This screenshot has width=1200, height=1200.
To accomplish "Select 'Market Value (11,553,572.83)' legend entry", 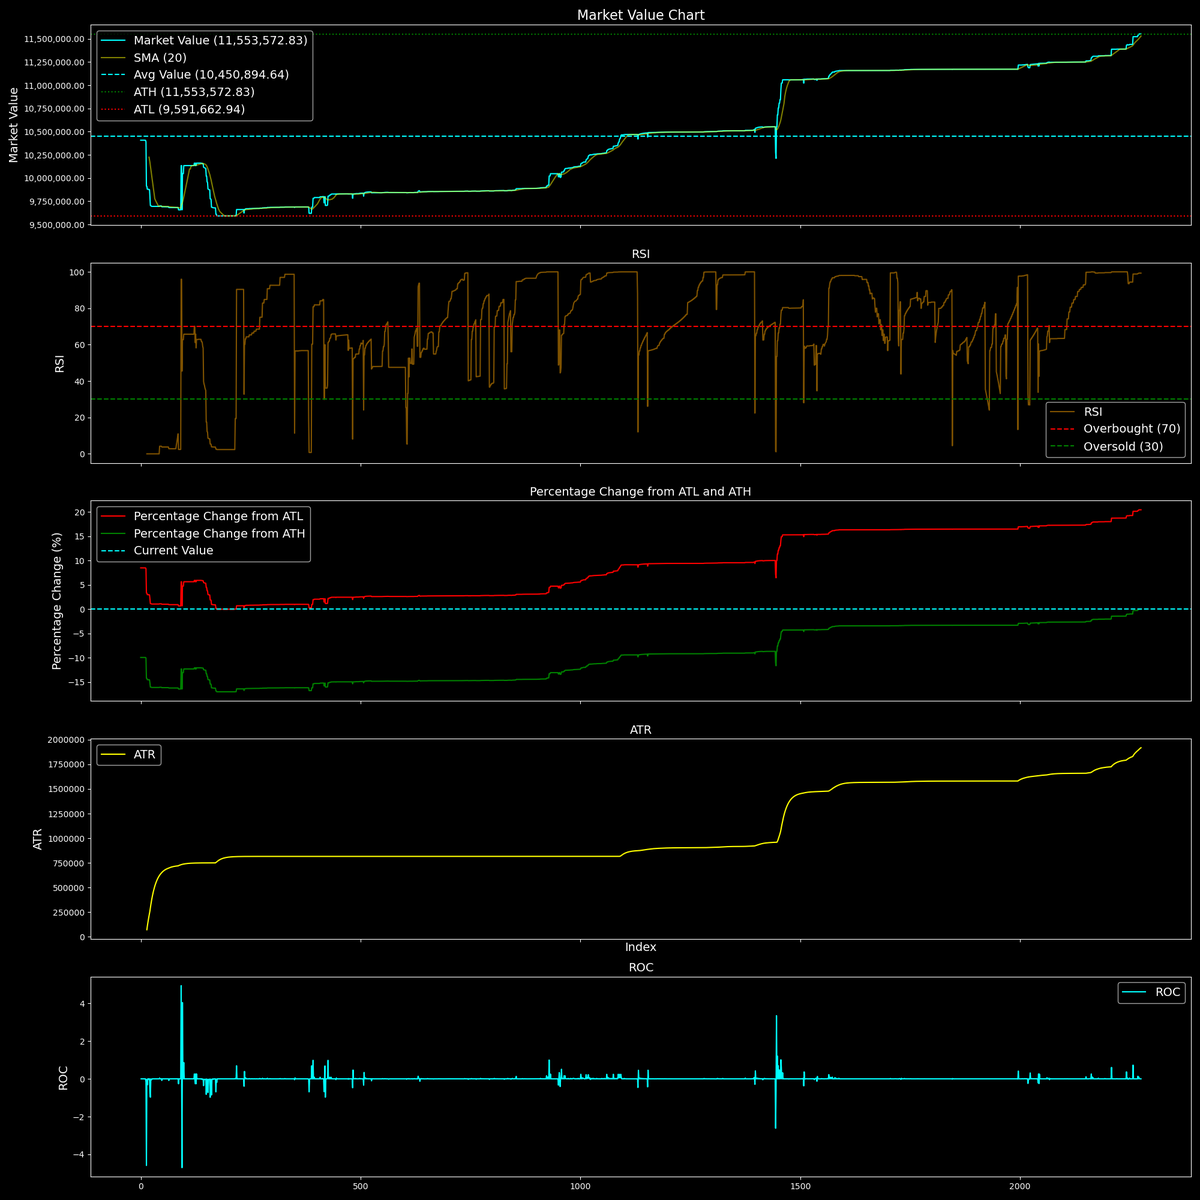I will [203, 40].
